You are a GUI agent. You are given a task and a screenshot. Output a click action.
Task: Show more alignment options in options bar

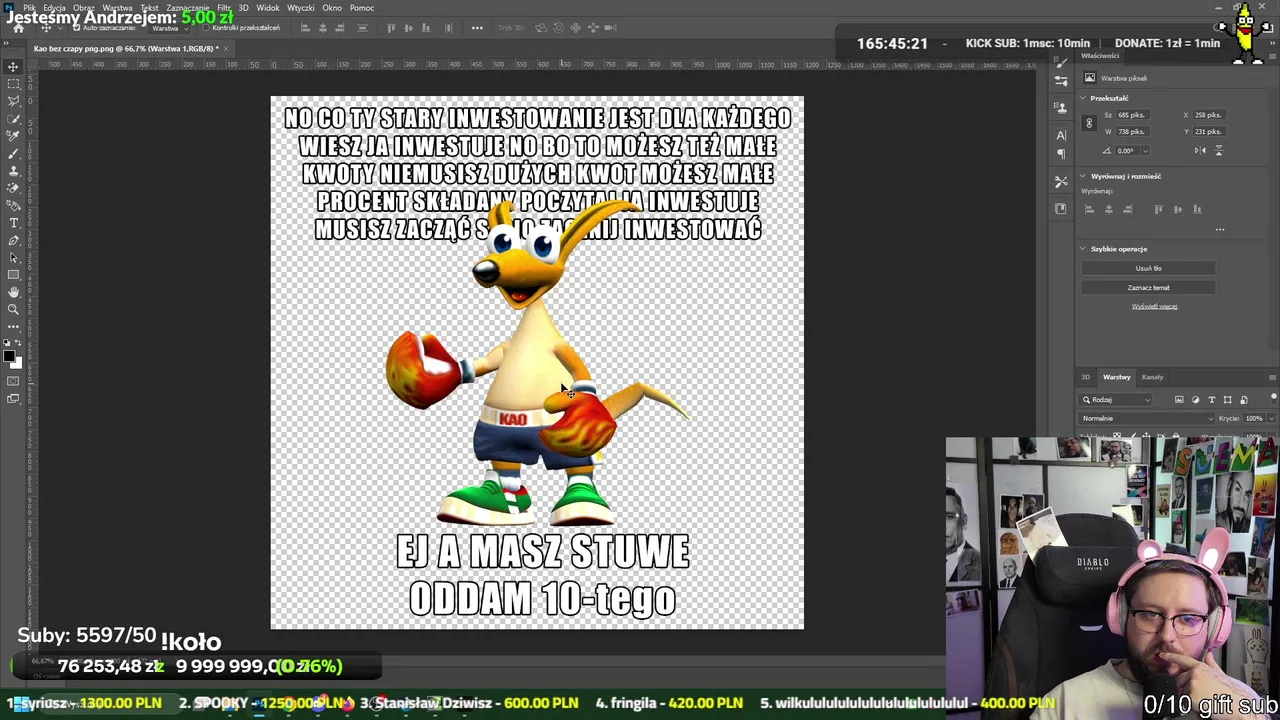(x=477, y=28)
